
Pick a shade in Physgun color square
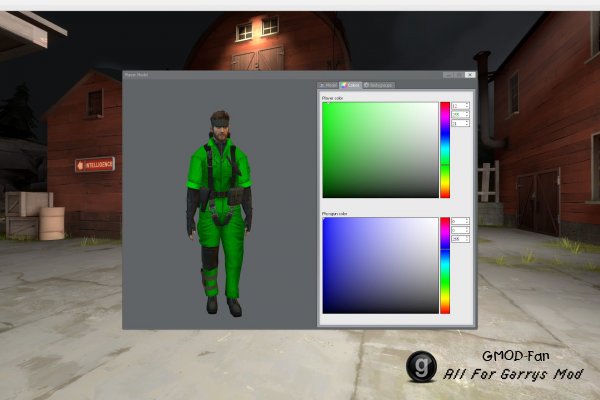click(x=380, y=266)
